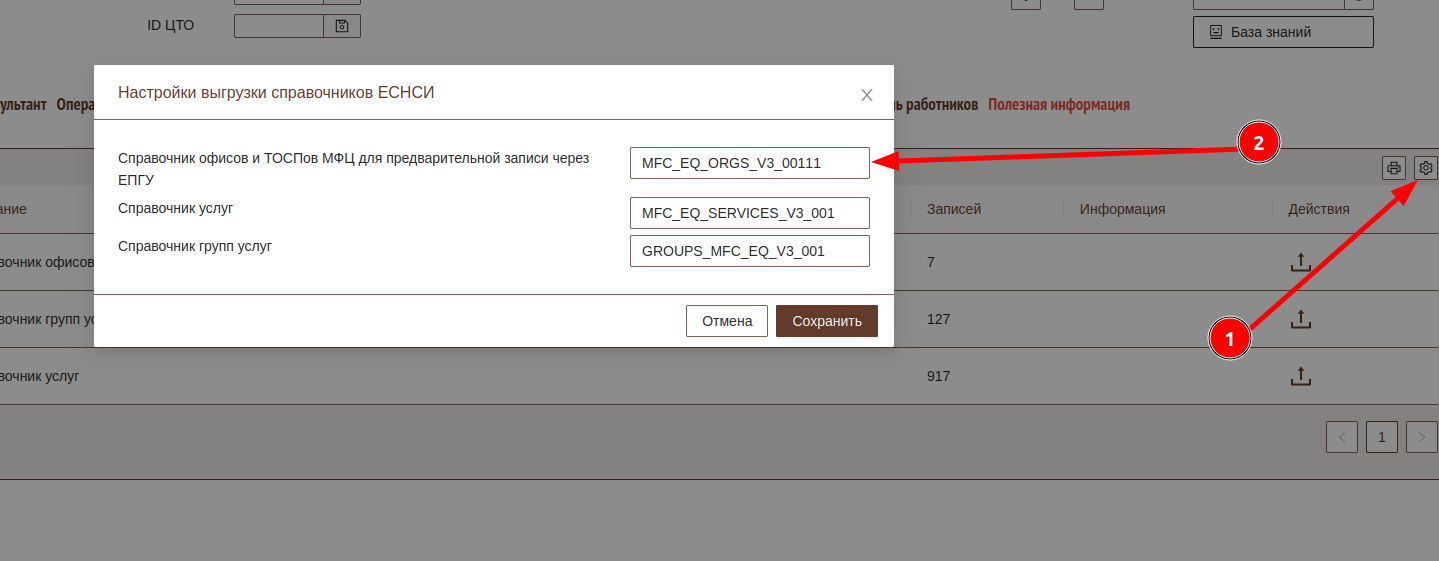Open the gear settings icon above the table

1426,168
